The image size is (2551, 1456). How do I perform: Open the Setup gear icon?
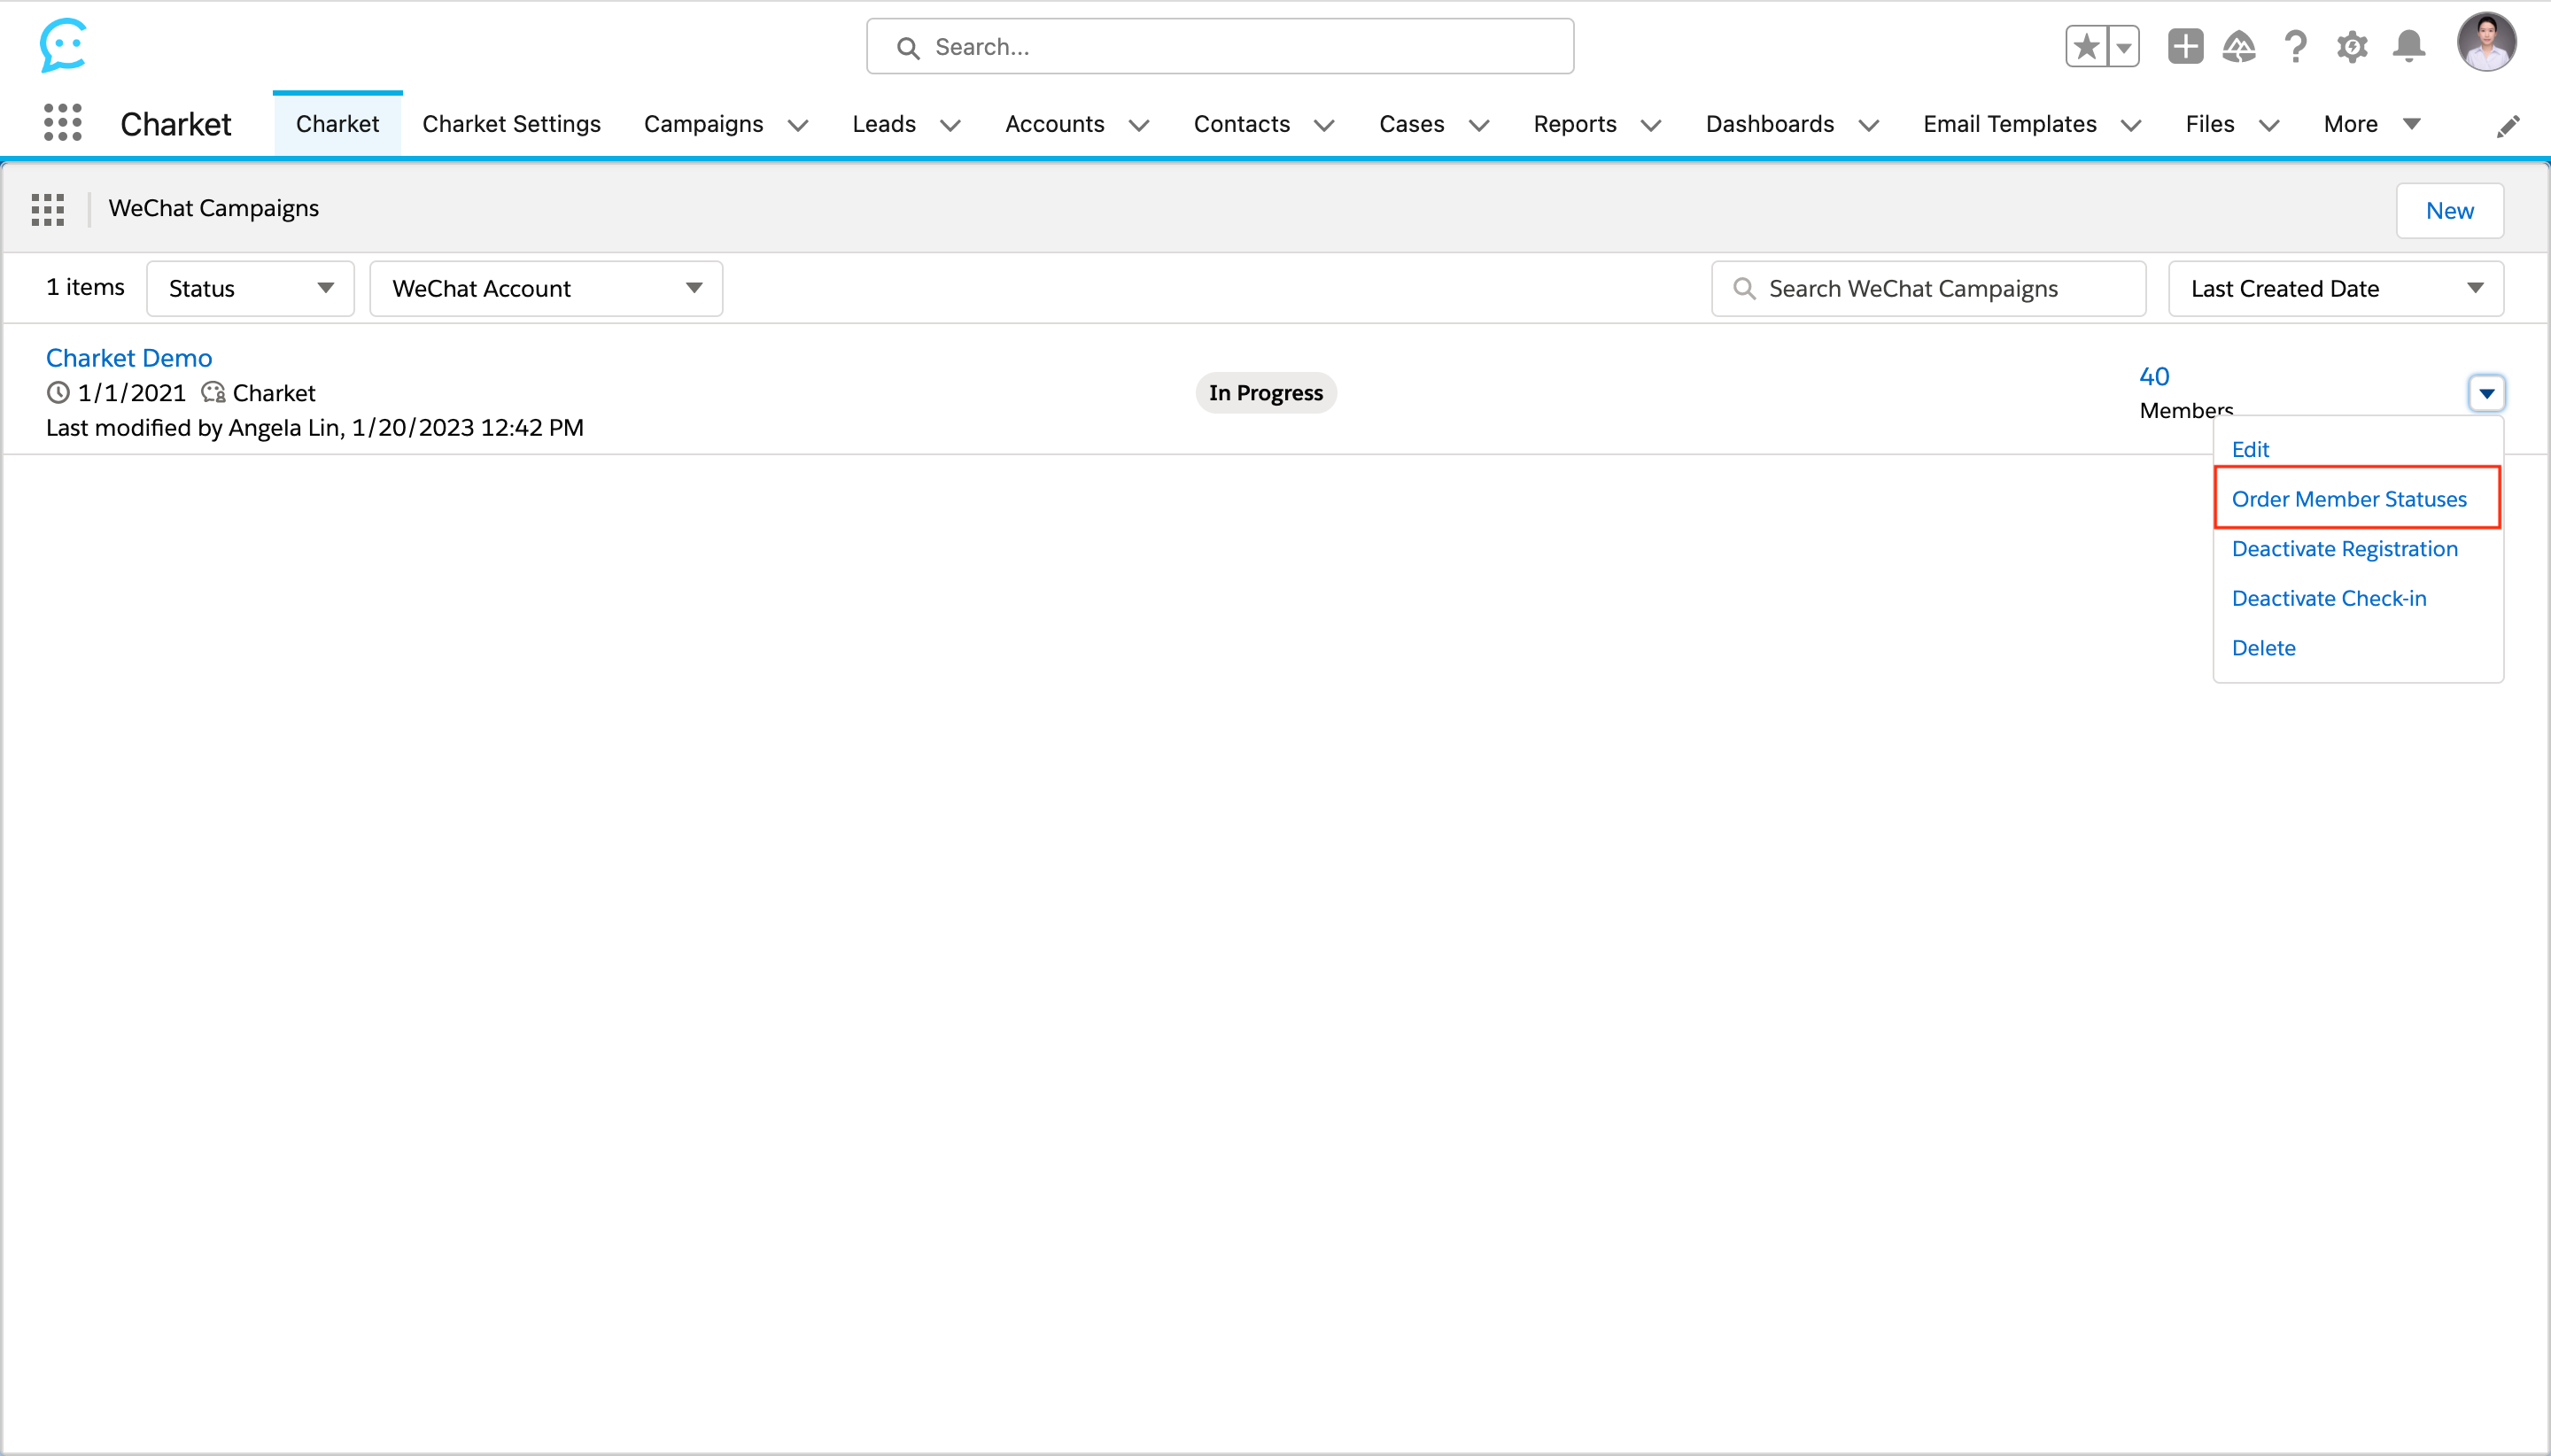[x=2351, y=47]
